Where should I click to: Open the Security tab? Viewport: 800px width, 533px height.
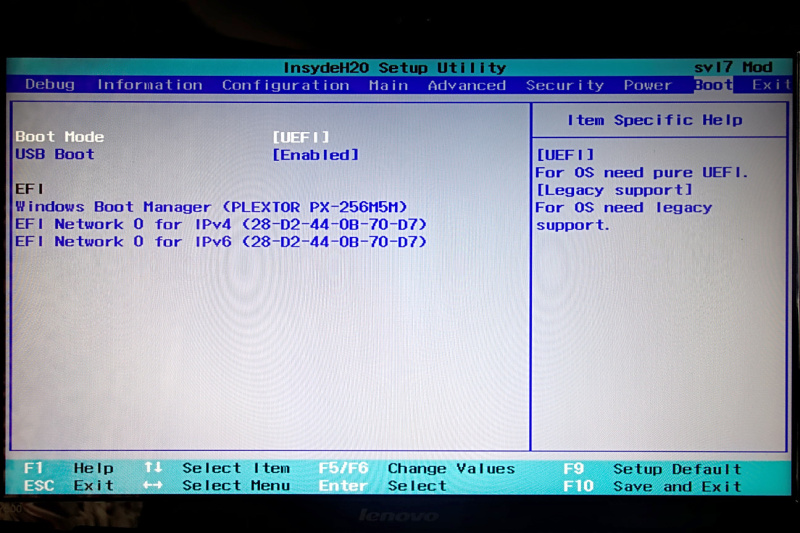tap(565, 85)
